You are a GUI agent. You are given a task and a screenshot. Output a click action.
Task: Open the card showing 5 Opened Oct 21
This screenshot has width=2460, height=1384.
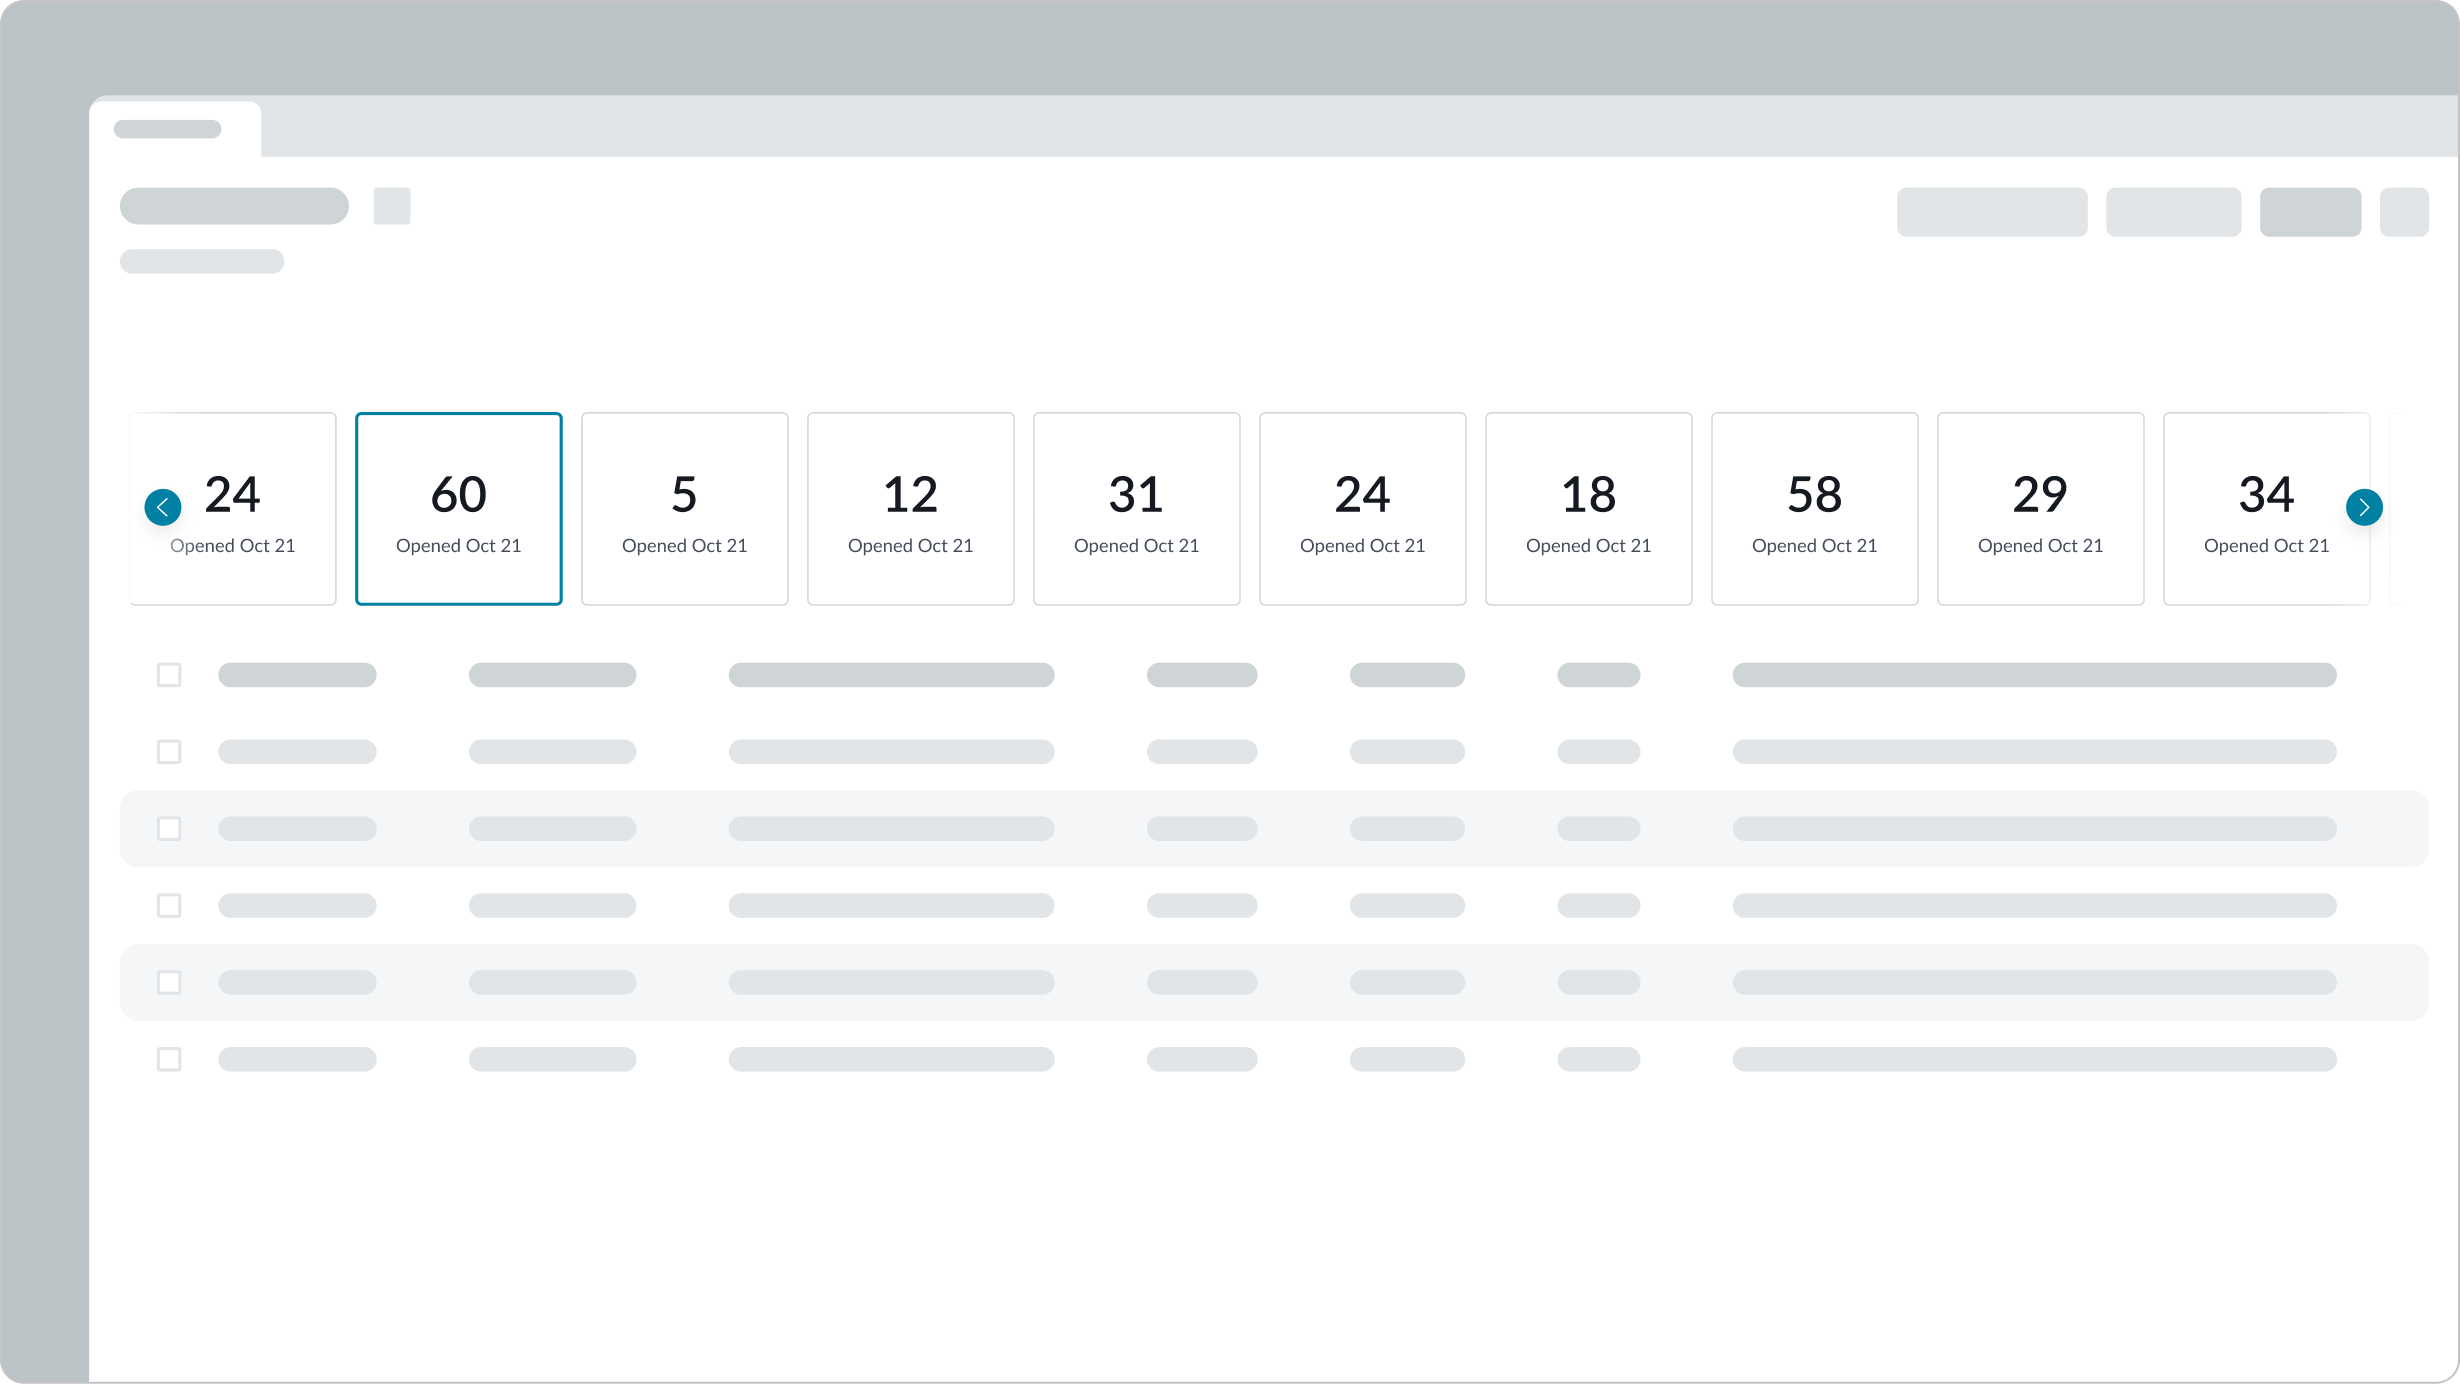tap(684, 508)
